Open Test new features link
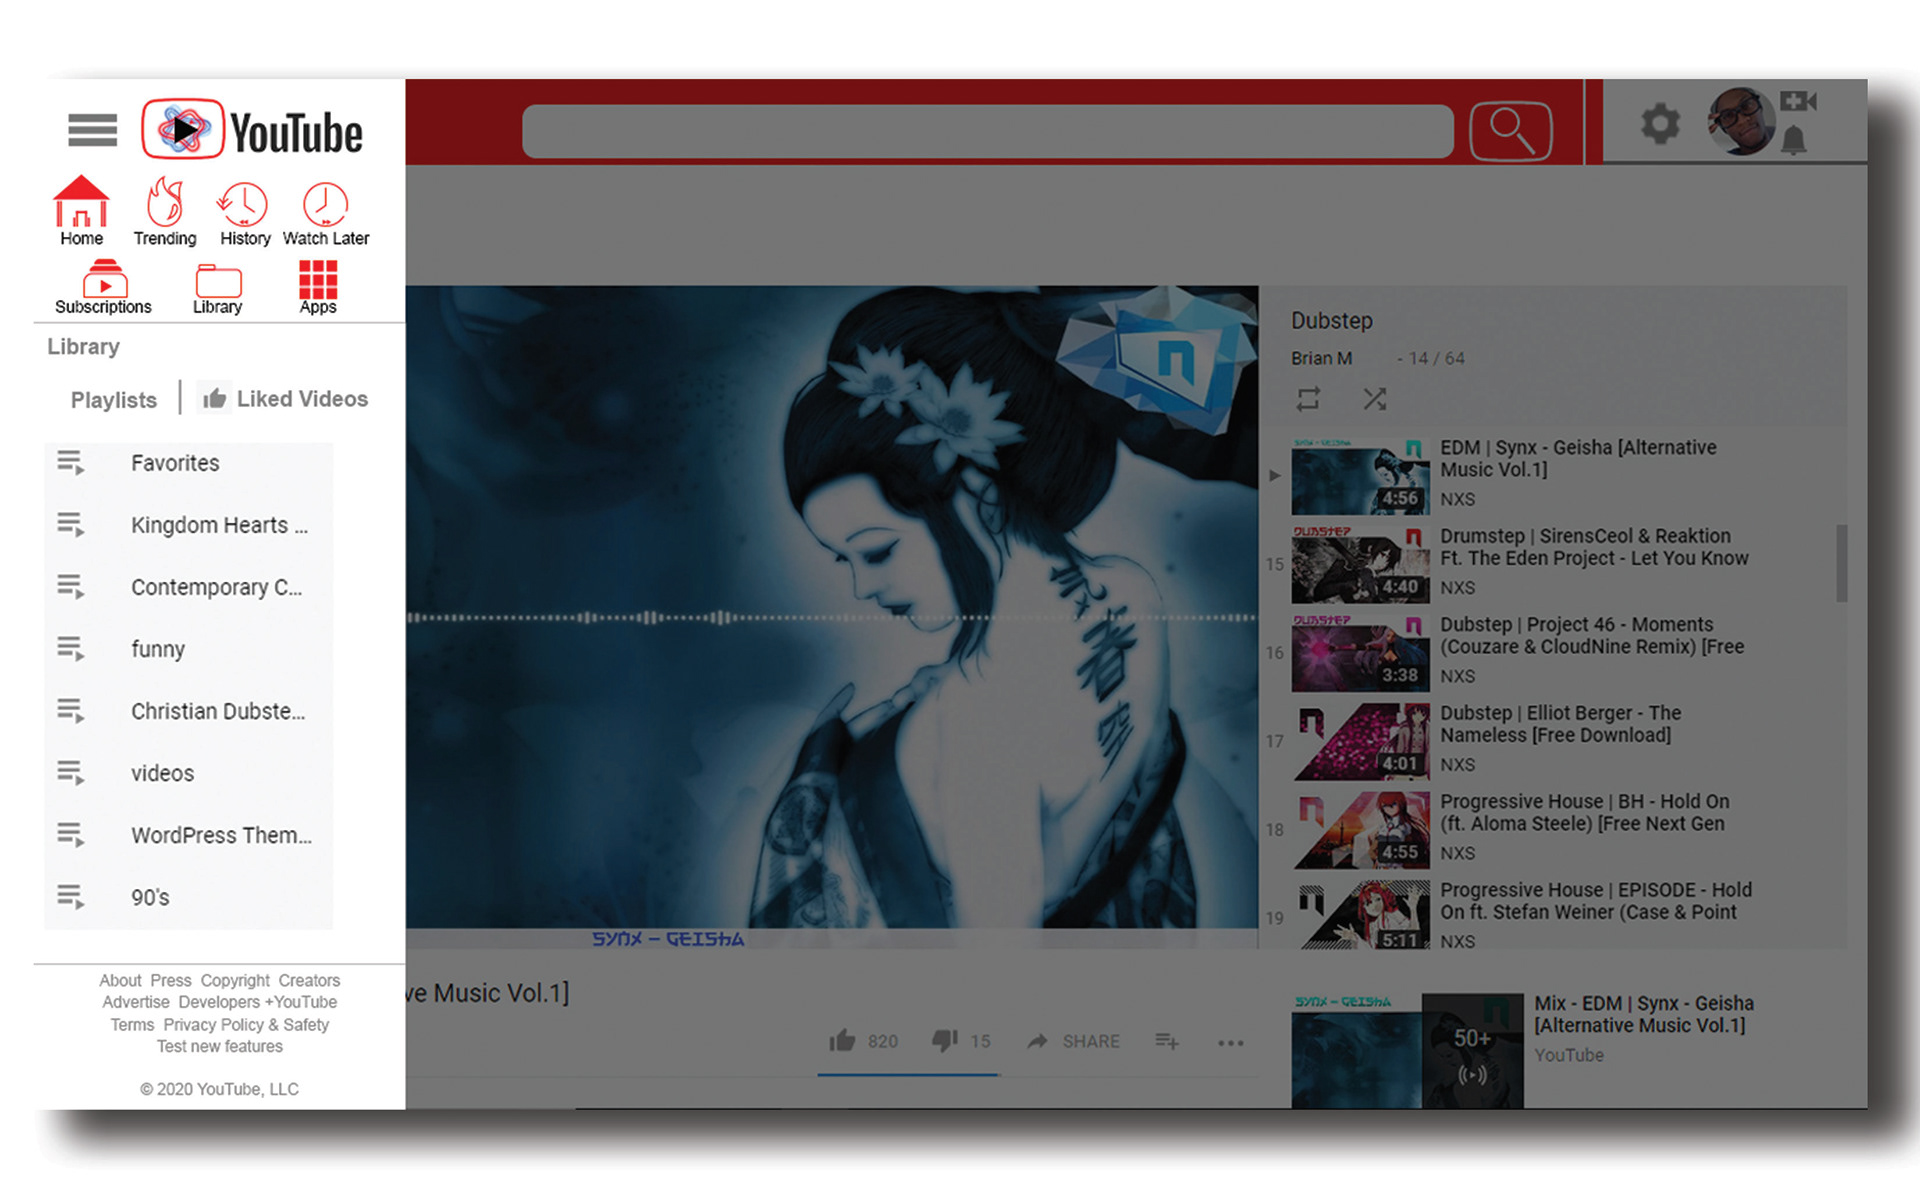 (x=220, y=1046)
